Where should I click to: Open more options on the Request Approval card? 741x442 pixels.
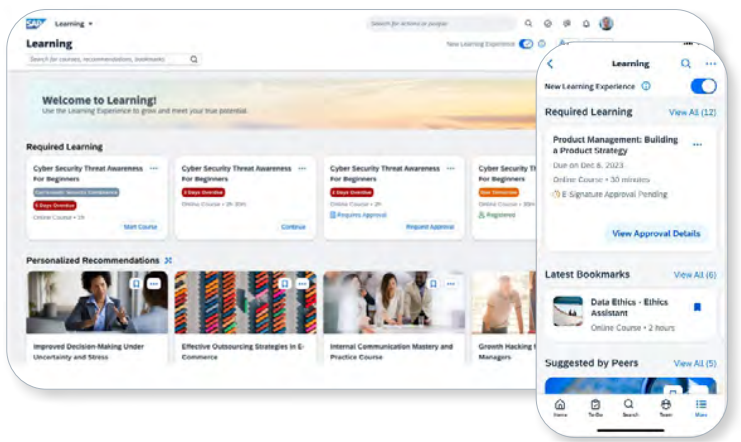(451, 168)
